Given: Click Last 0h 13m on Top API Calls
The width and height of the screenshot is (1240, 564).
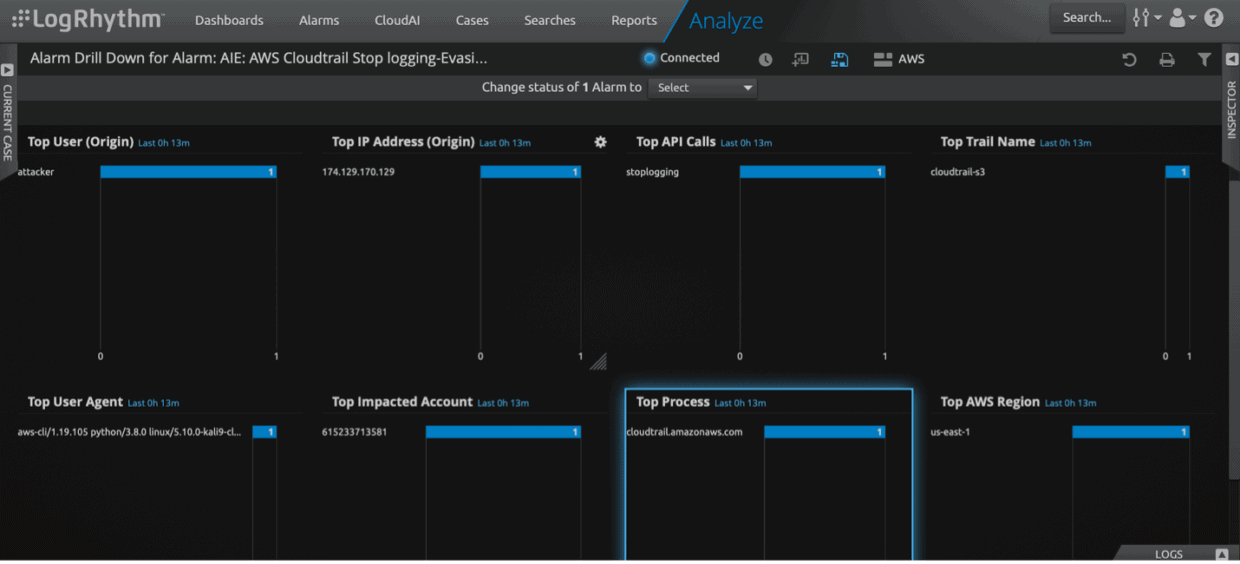Looking at the screenshot, I should (746, 143).
